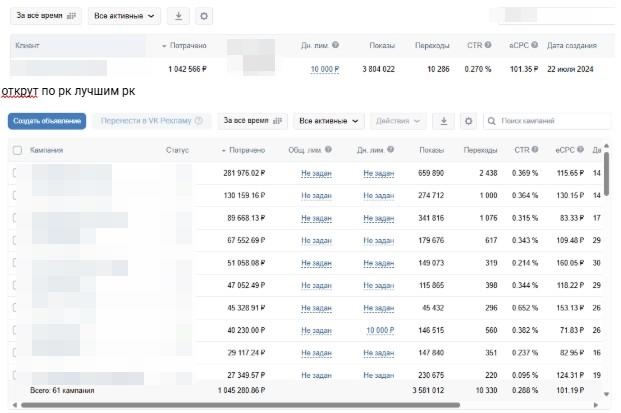Screen dimensions: 621x413
Task: Click the Клиент column header
Action: pos(27,45)
